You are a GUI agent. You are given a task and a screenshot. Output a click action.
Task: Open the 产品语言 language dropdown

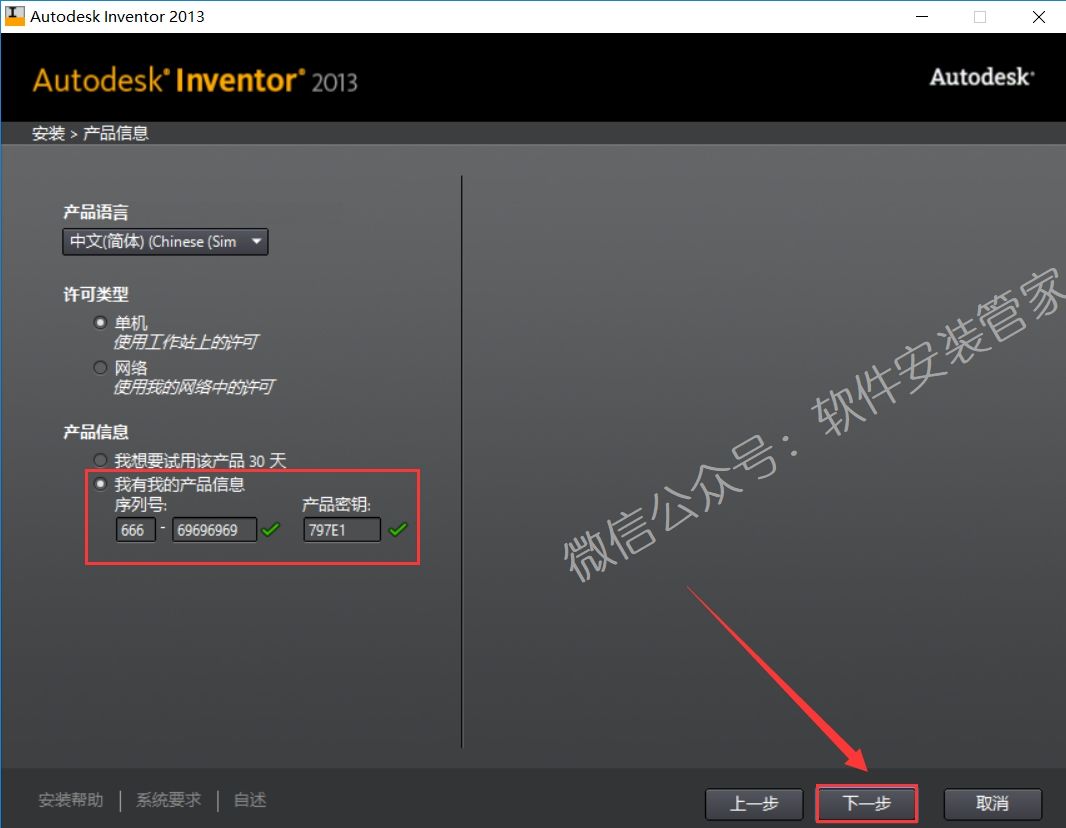165,241
